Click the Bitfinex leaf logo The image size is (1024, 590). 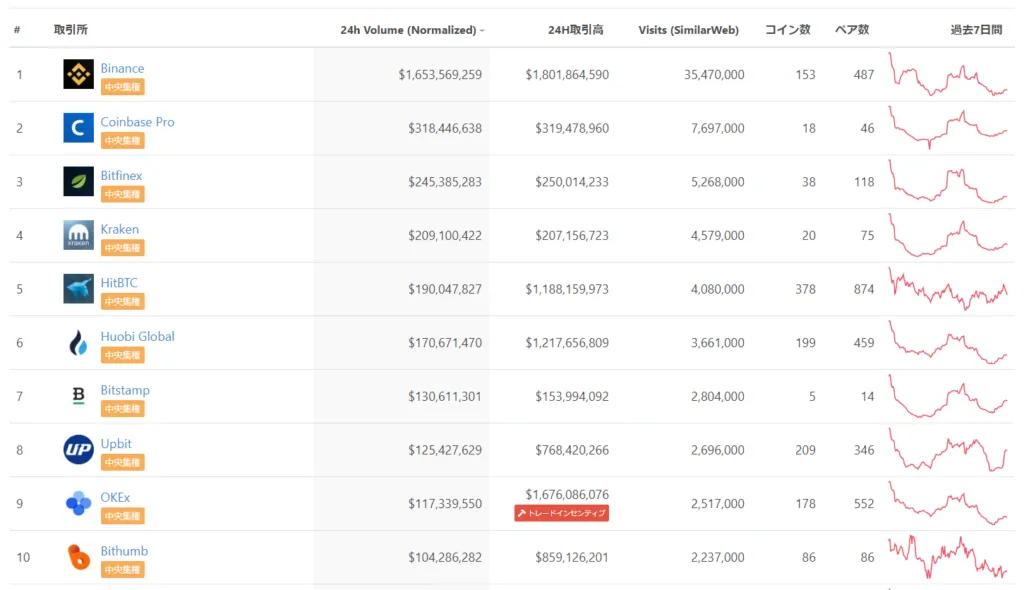(x=78, y=182)
